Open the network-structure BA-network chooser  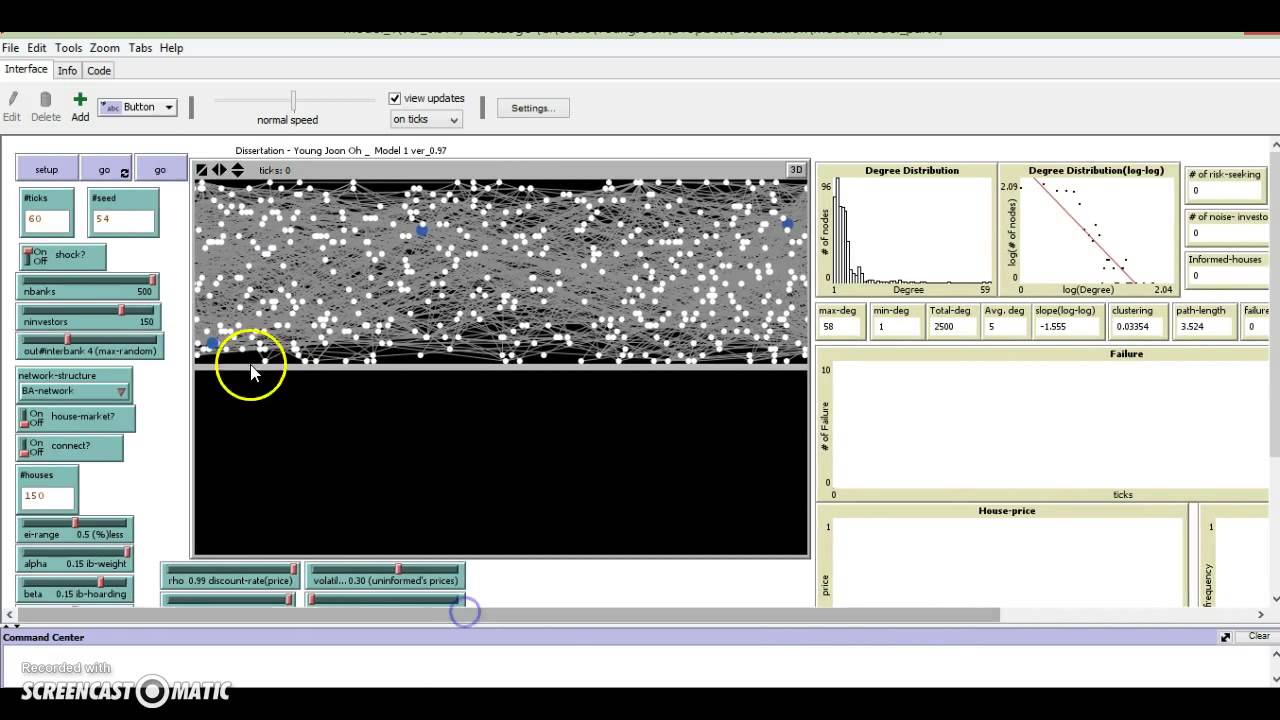[74, 391]
